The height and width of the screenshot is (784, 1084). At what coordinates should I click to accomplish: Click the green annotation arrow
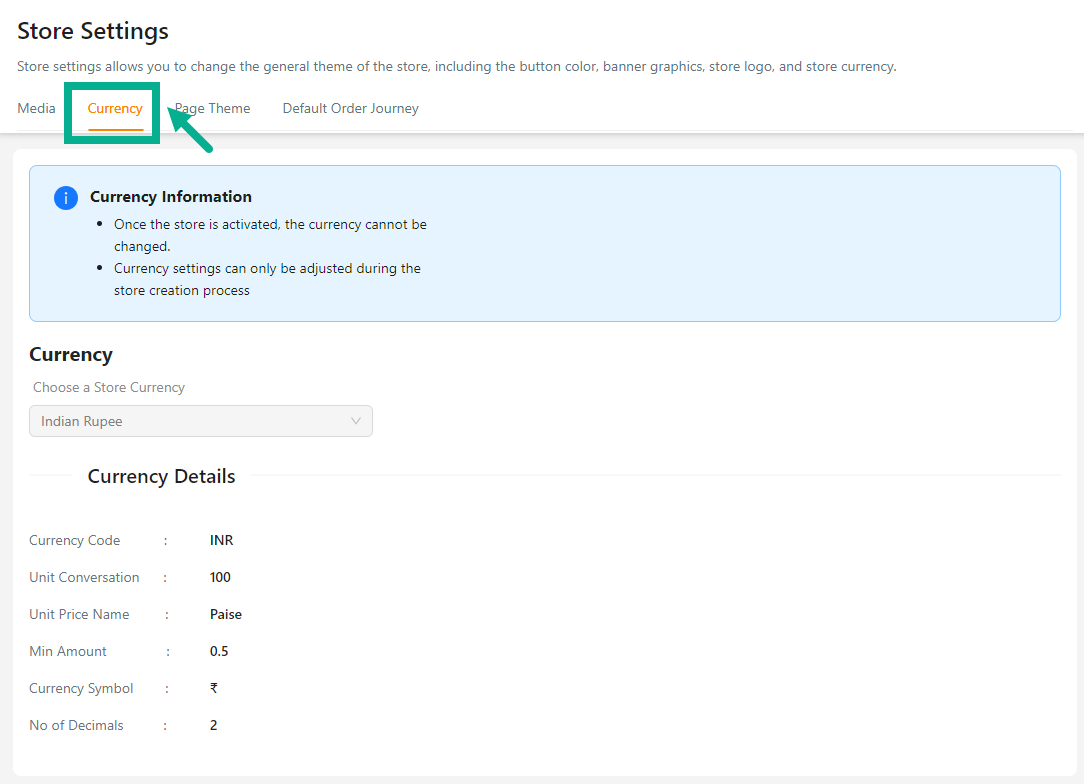pos(191,130)
